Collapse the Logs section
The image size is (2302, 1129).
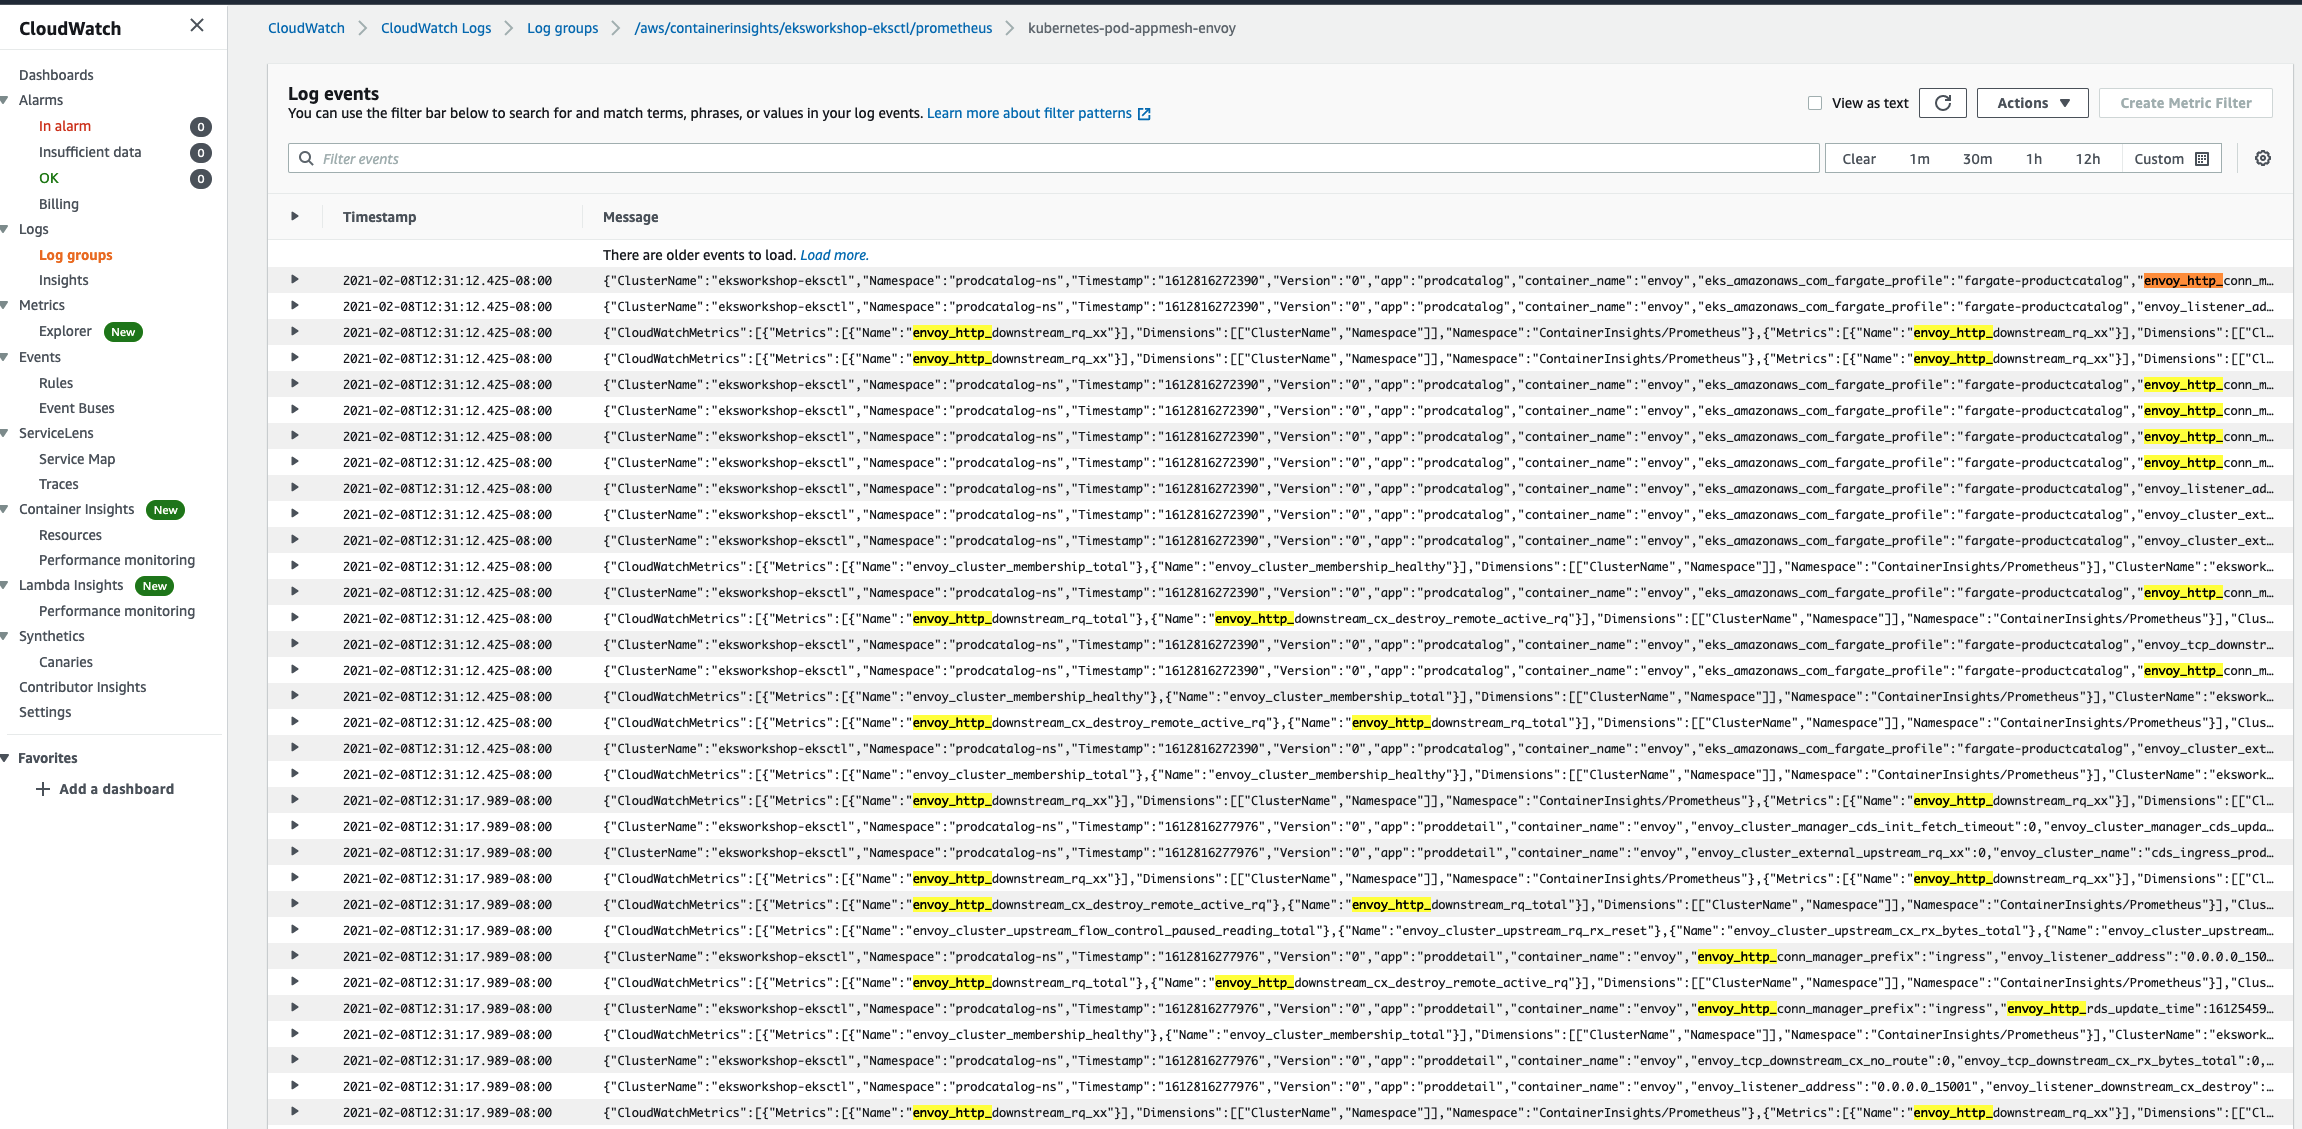click(x=5, y=229)
